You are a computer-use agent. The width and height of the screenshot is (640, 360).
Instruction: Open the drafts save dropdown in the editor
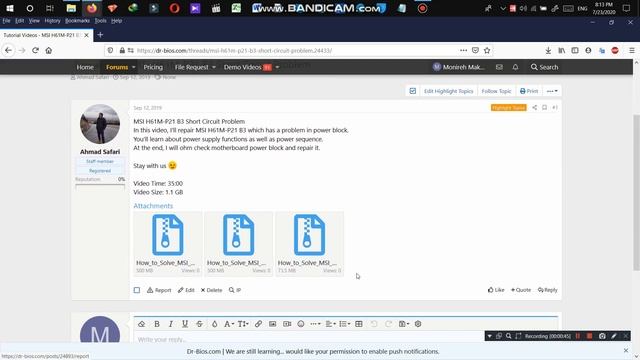pyautogui.click(x=404, y=324)
